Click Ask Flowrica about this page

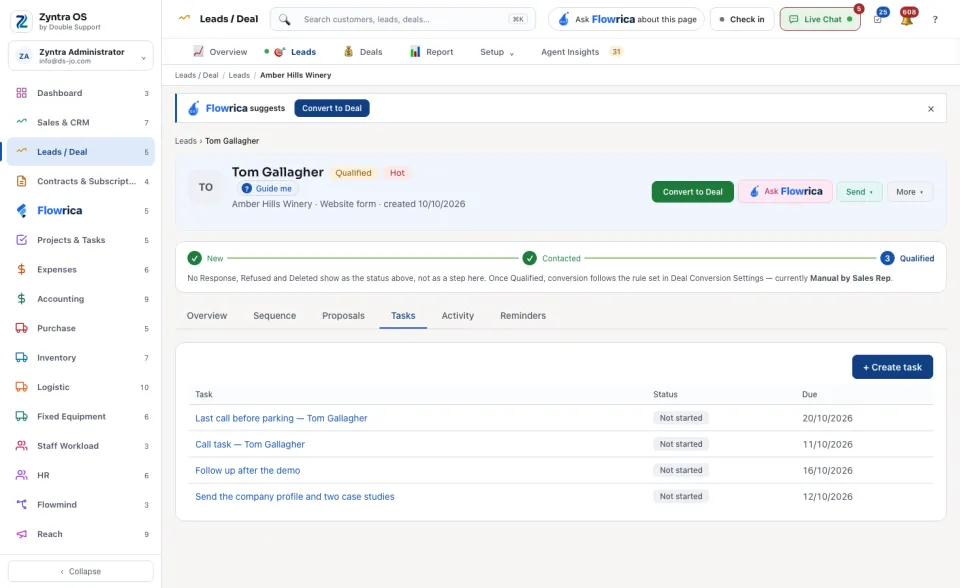point(626,20)
